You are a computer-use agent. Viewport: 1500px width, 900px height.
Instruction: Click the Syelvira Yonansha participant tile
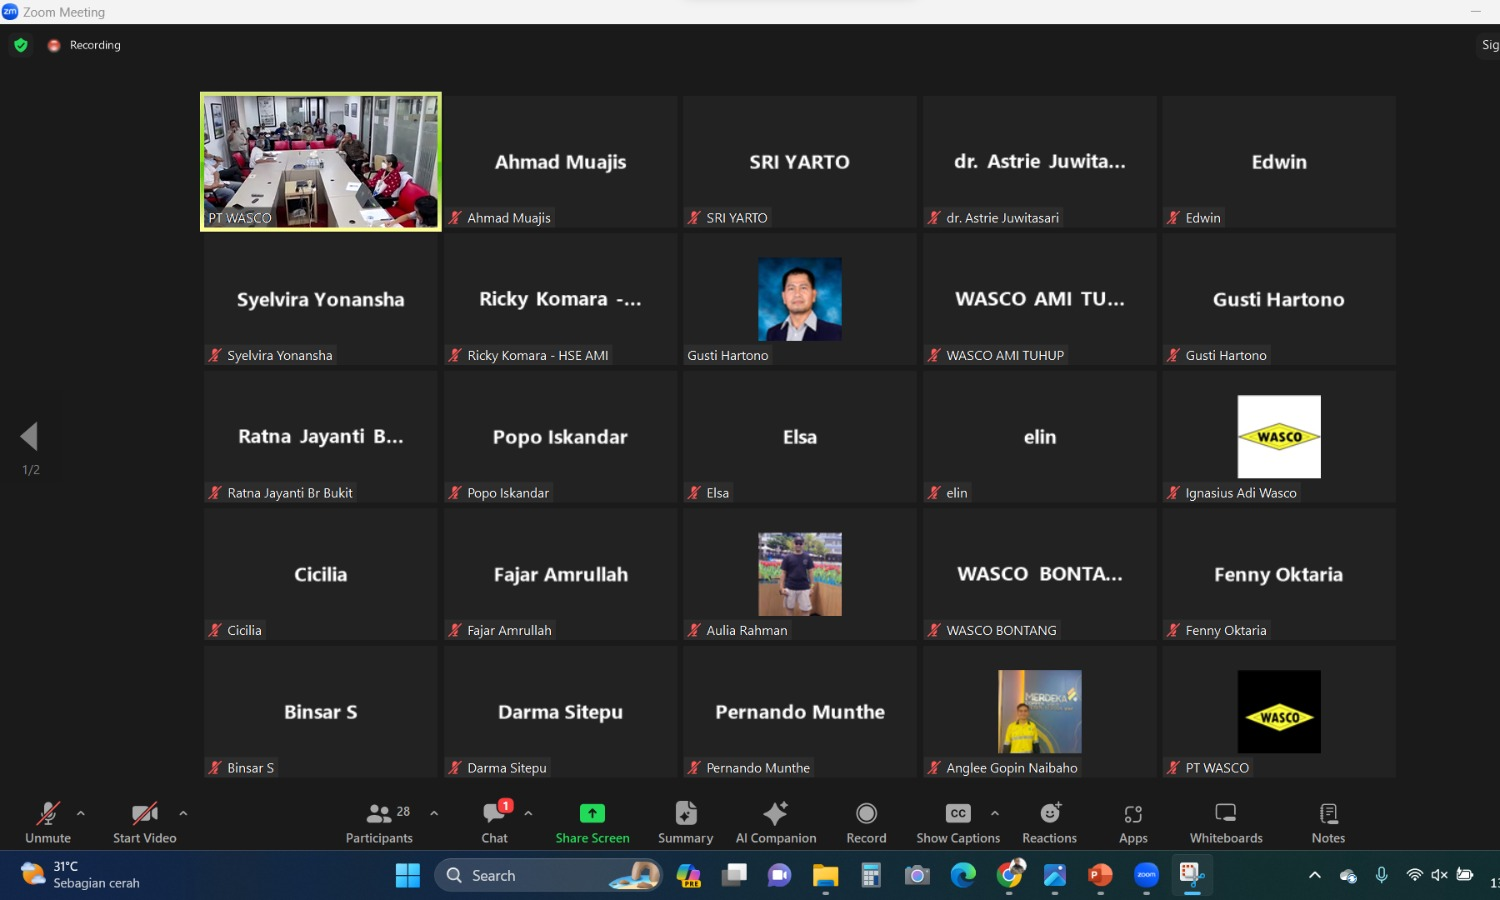(321, 299)
